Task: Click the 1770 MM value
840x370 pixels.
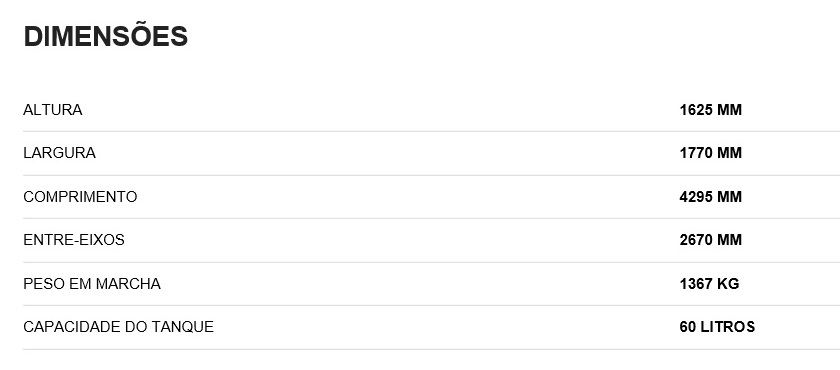Action: point(710,153)
